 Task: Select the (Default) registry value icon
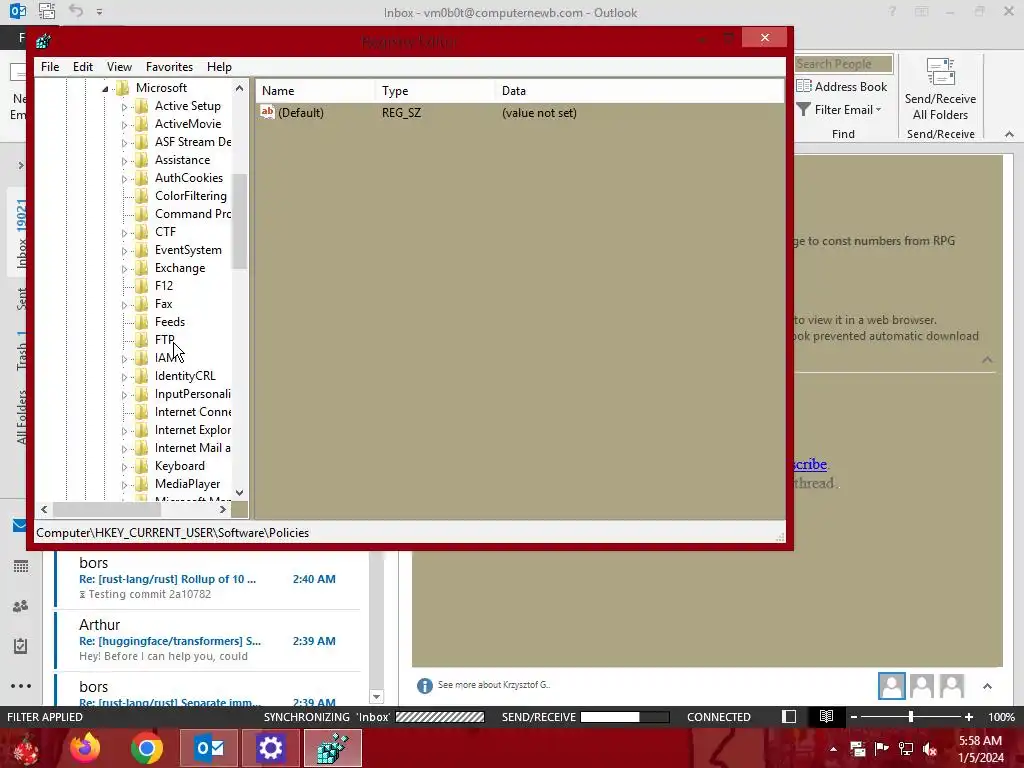267,112
